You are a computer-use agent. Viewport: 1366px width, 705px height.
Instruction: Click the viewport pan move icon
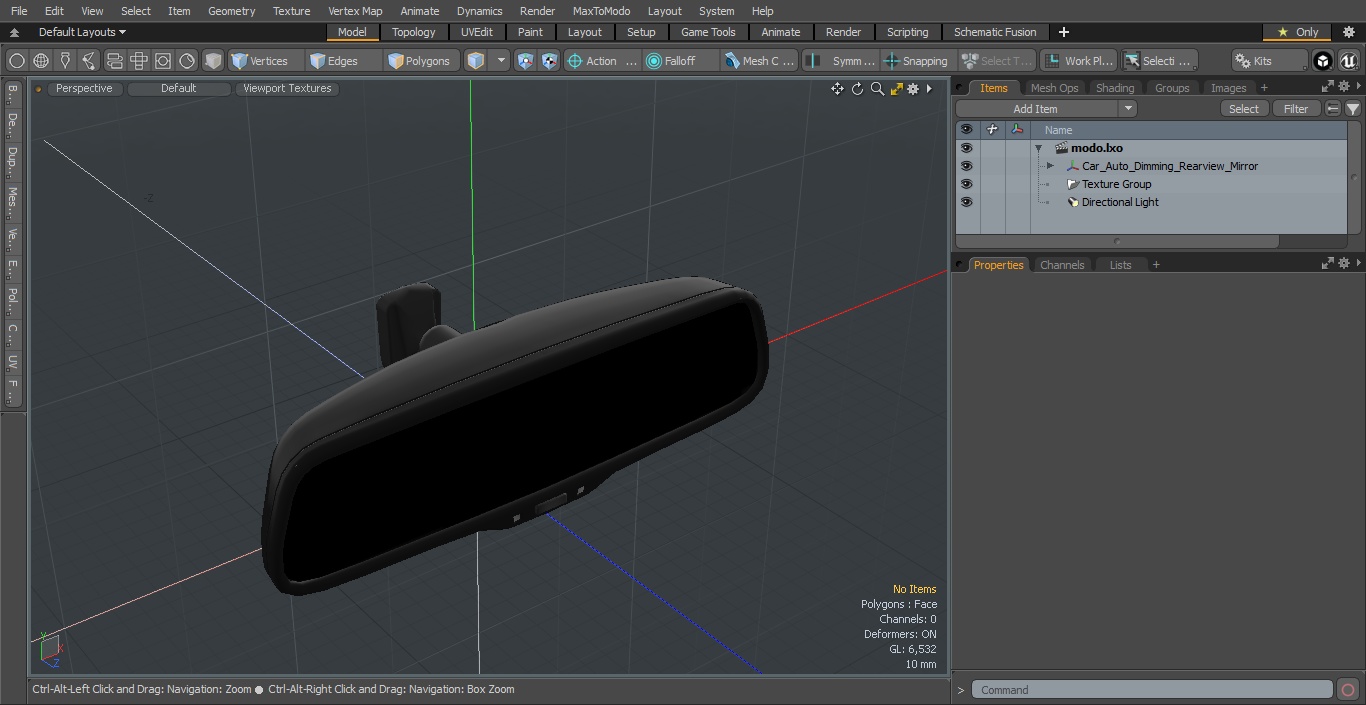(837, 89)
